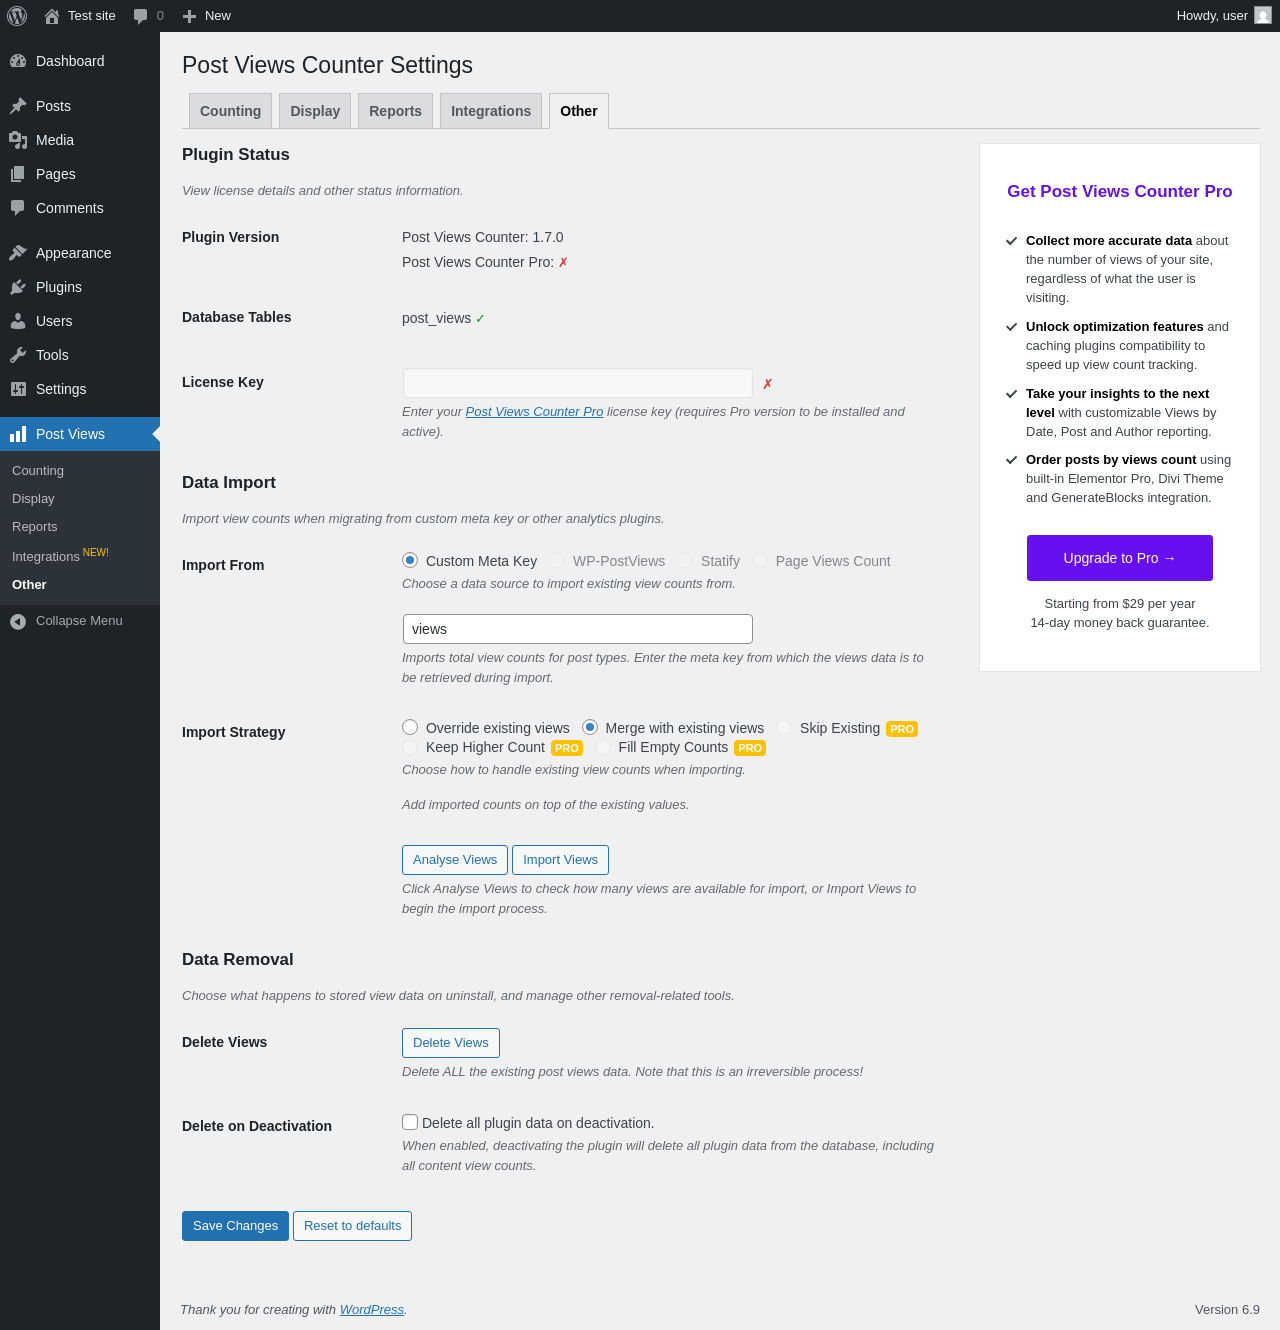This screenshot has width=1280, height=1330.
Task: Click the Appearance paintbrush icon
Action: 18,253
